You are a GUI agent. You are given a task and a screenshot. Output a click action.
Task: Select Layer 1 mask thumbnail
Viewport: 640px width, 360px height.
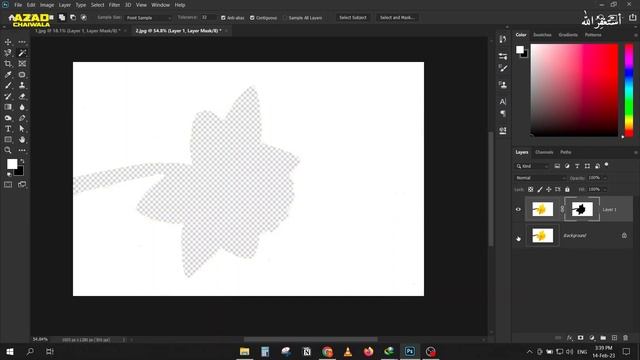[x=582, y=209]
